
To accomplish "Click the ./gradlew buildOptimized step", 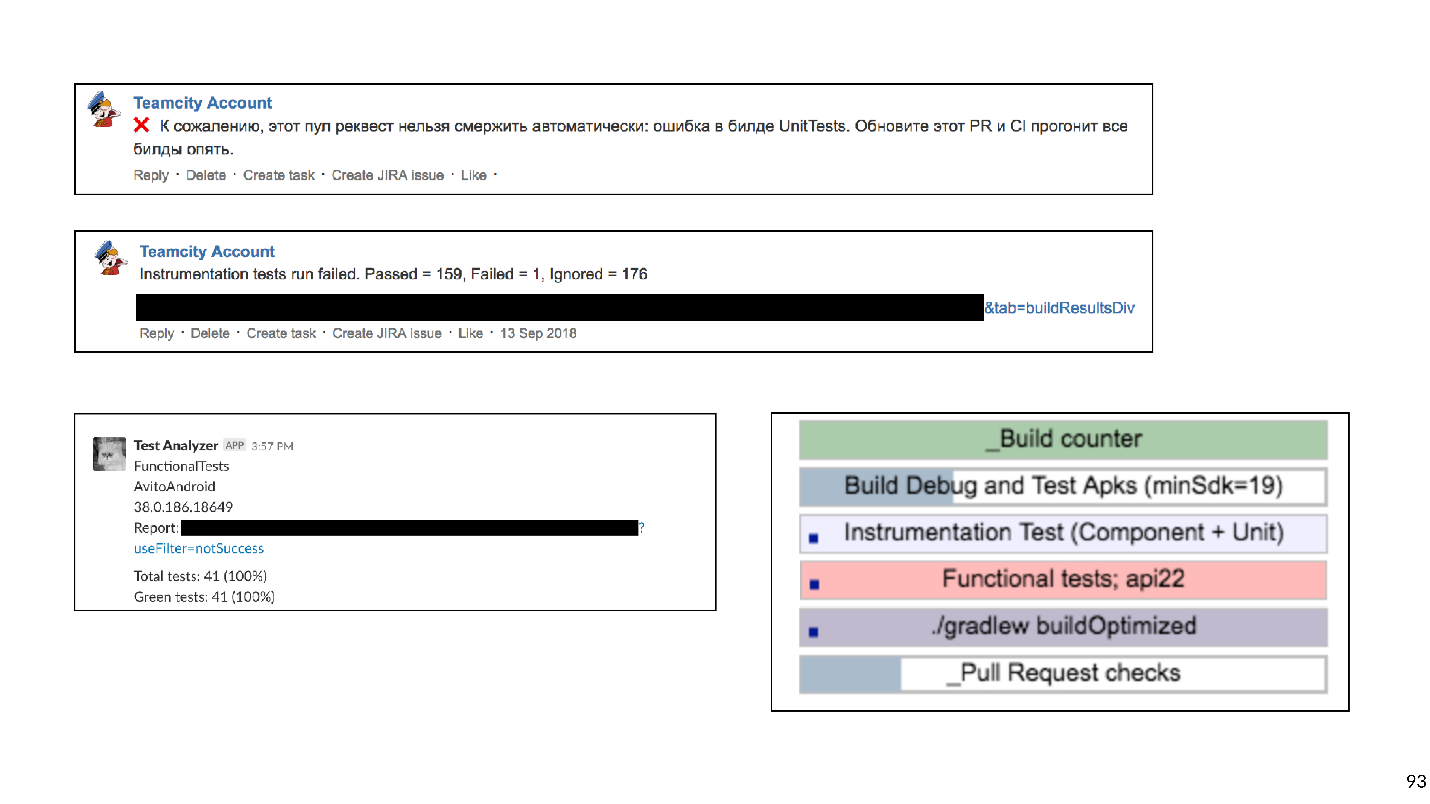I will pos(1063,627).
